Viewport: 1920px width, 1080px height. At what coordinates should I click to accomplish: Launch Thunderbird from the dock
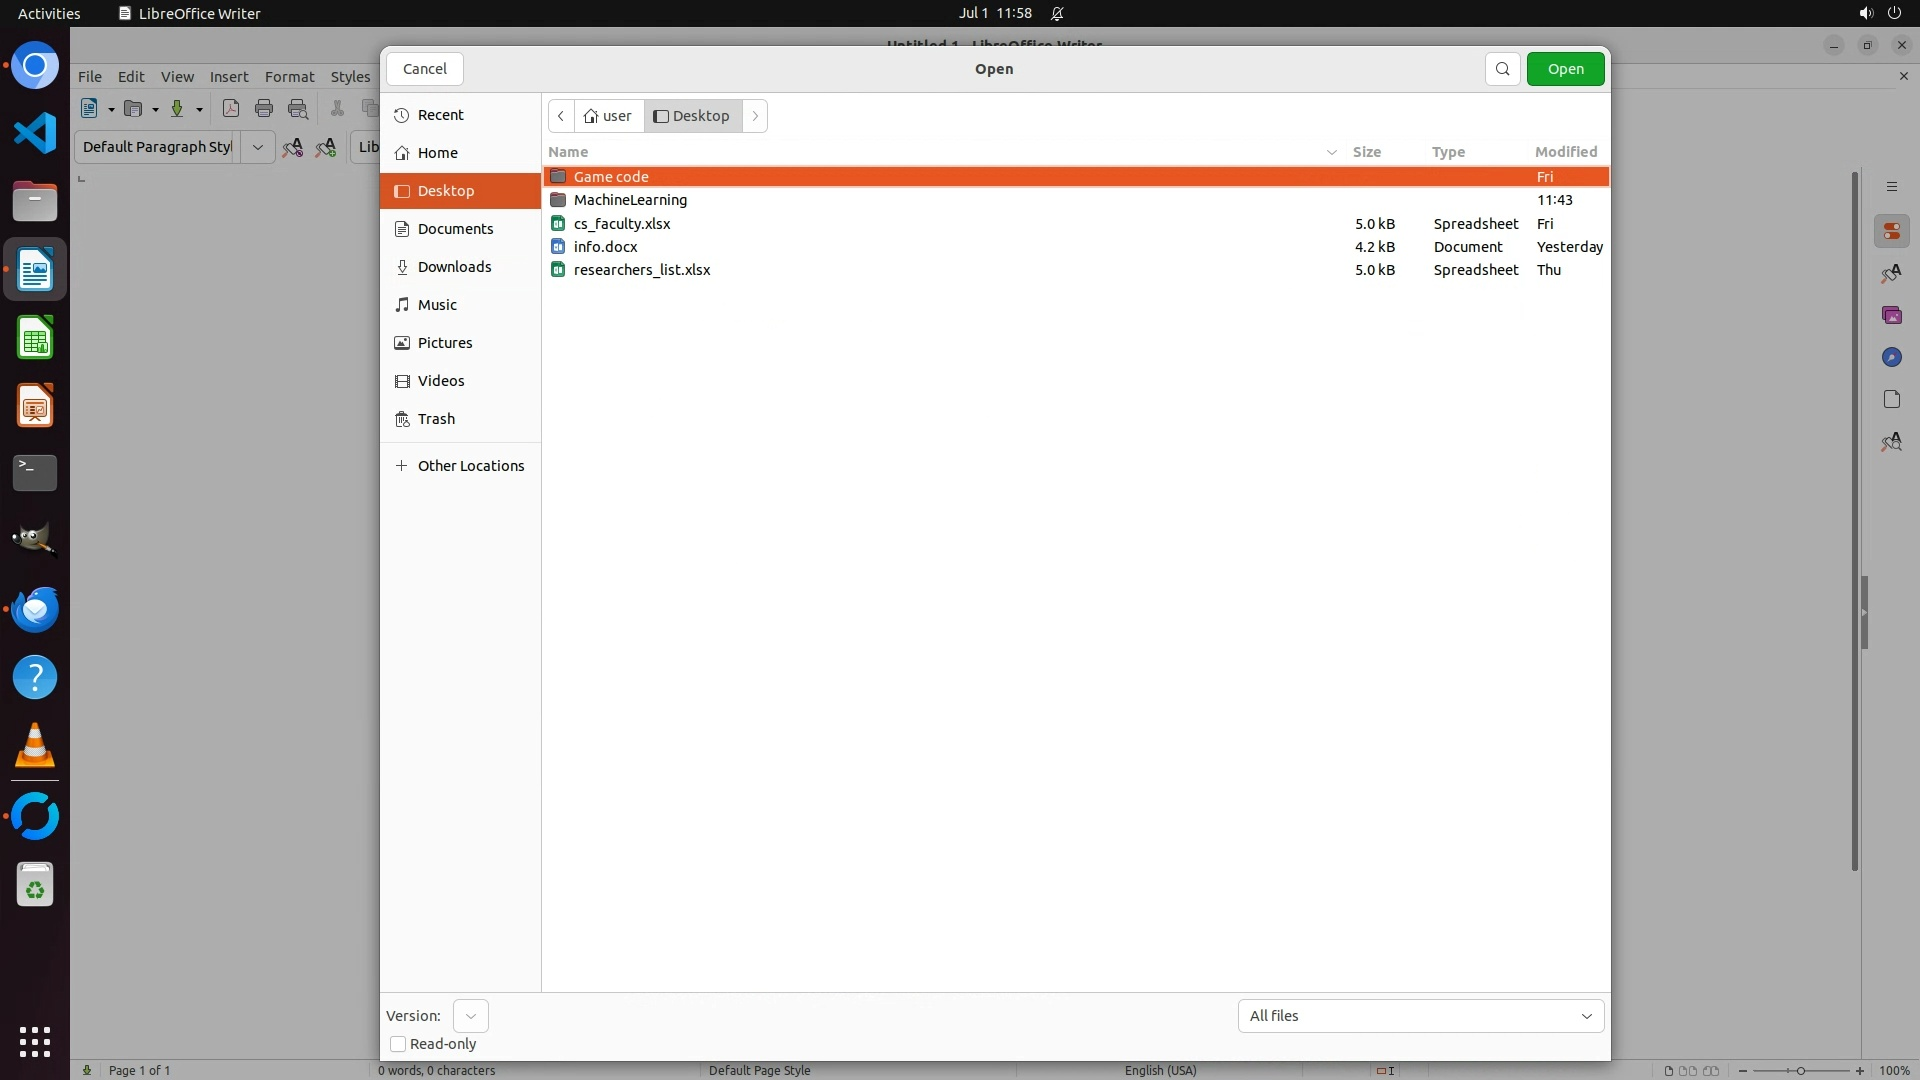coord(35,610)
